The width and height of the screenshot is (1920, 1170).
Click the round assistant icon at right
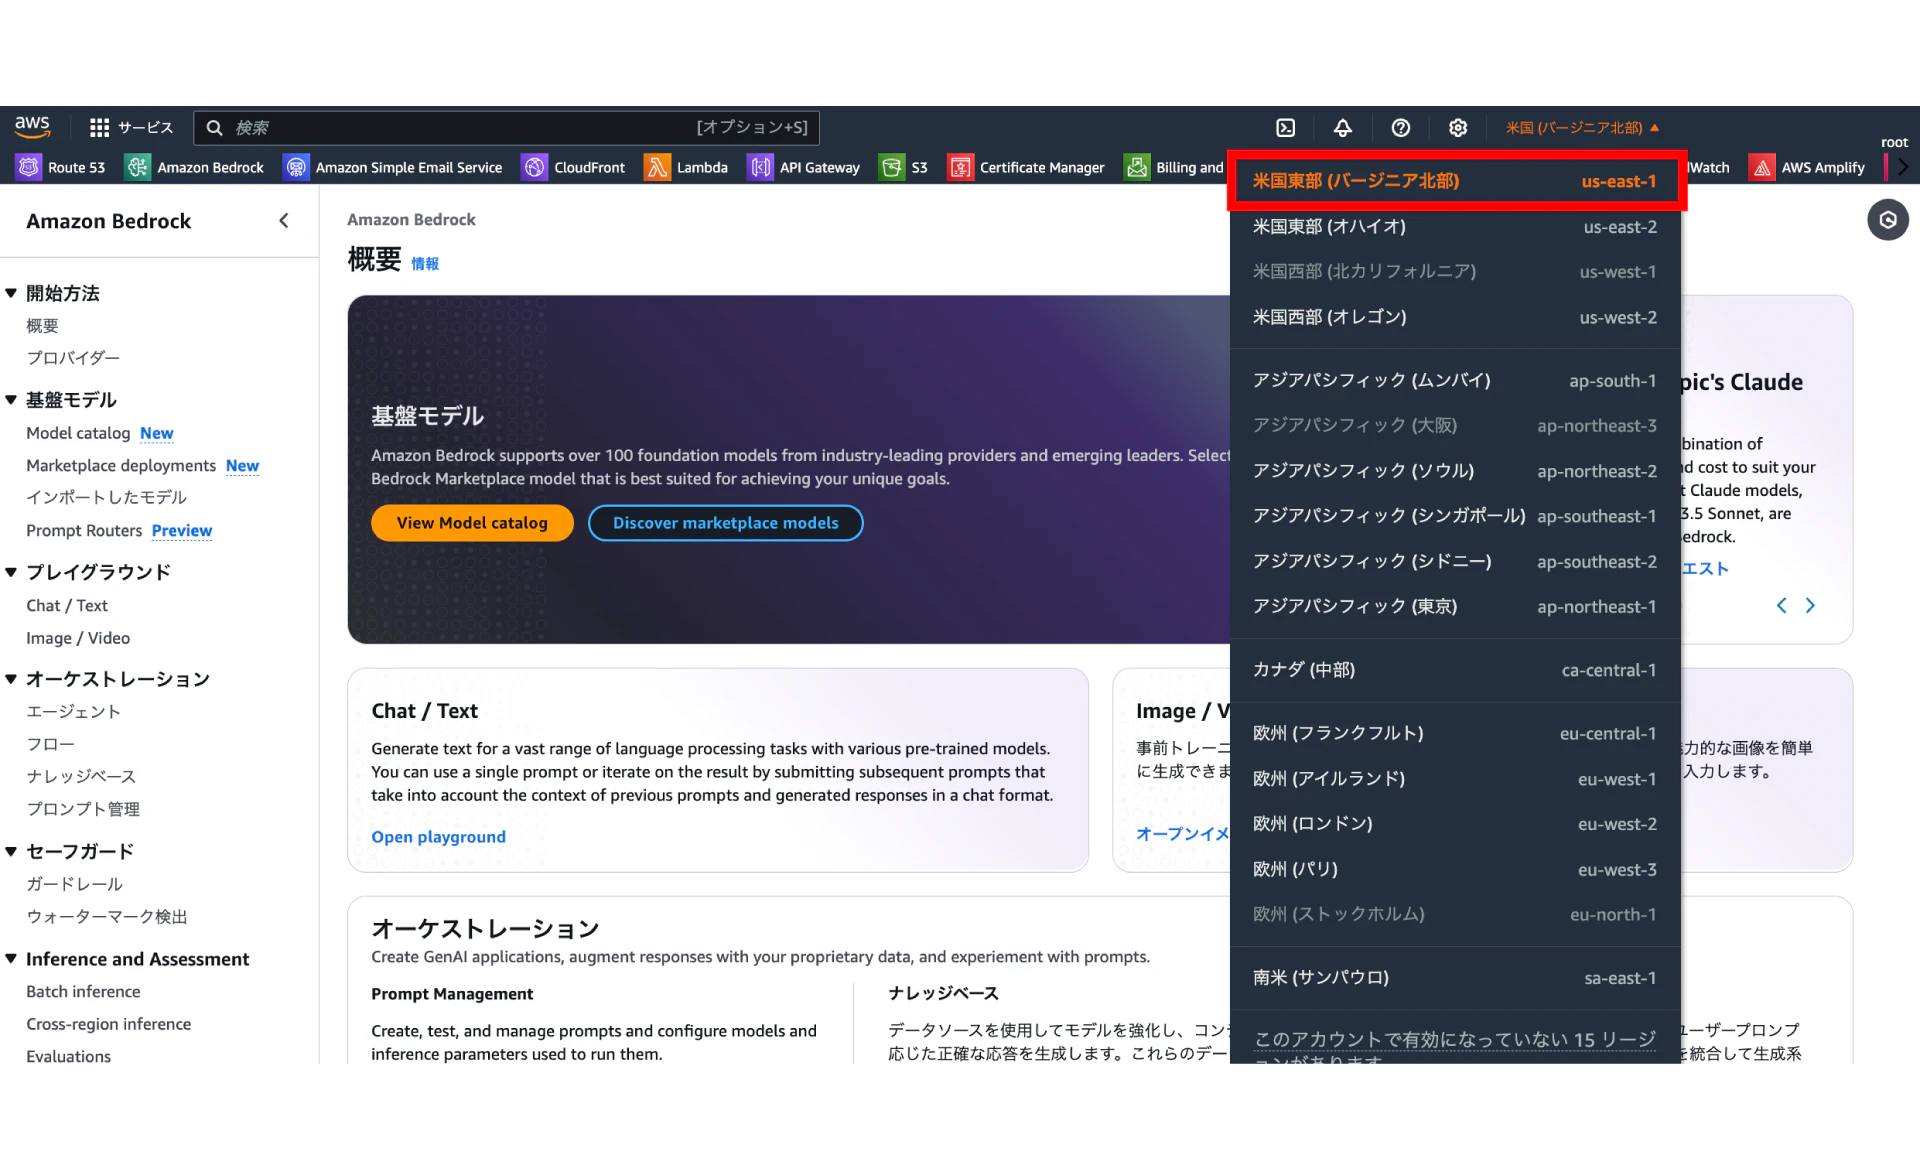point(1888,220)
